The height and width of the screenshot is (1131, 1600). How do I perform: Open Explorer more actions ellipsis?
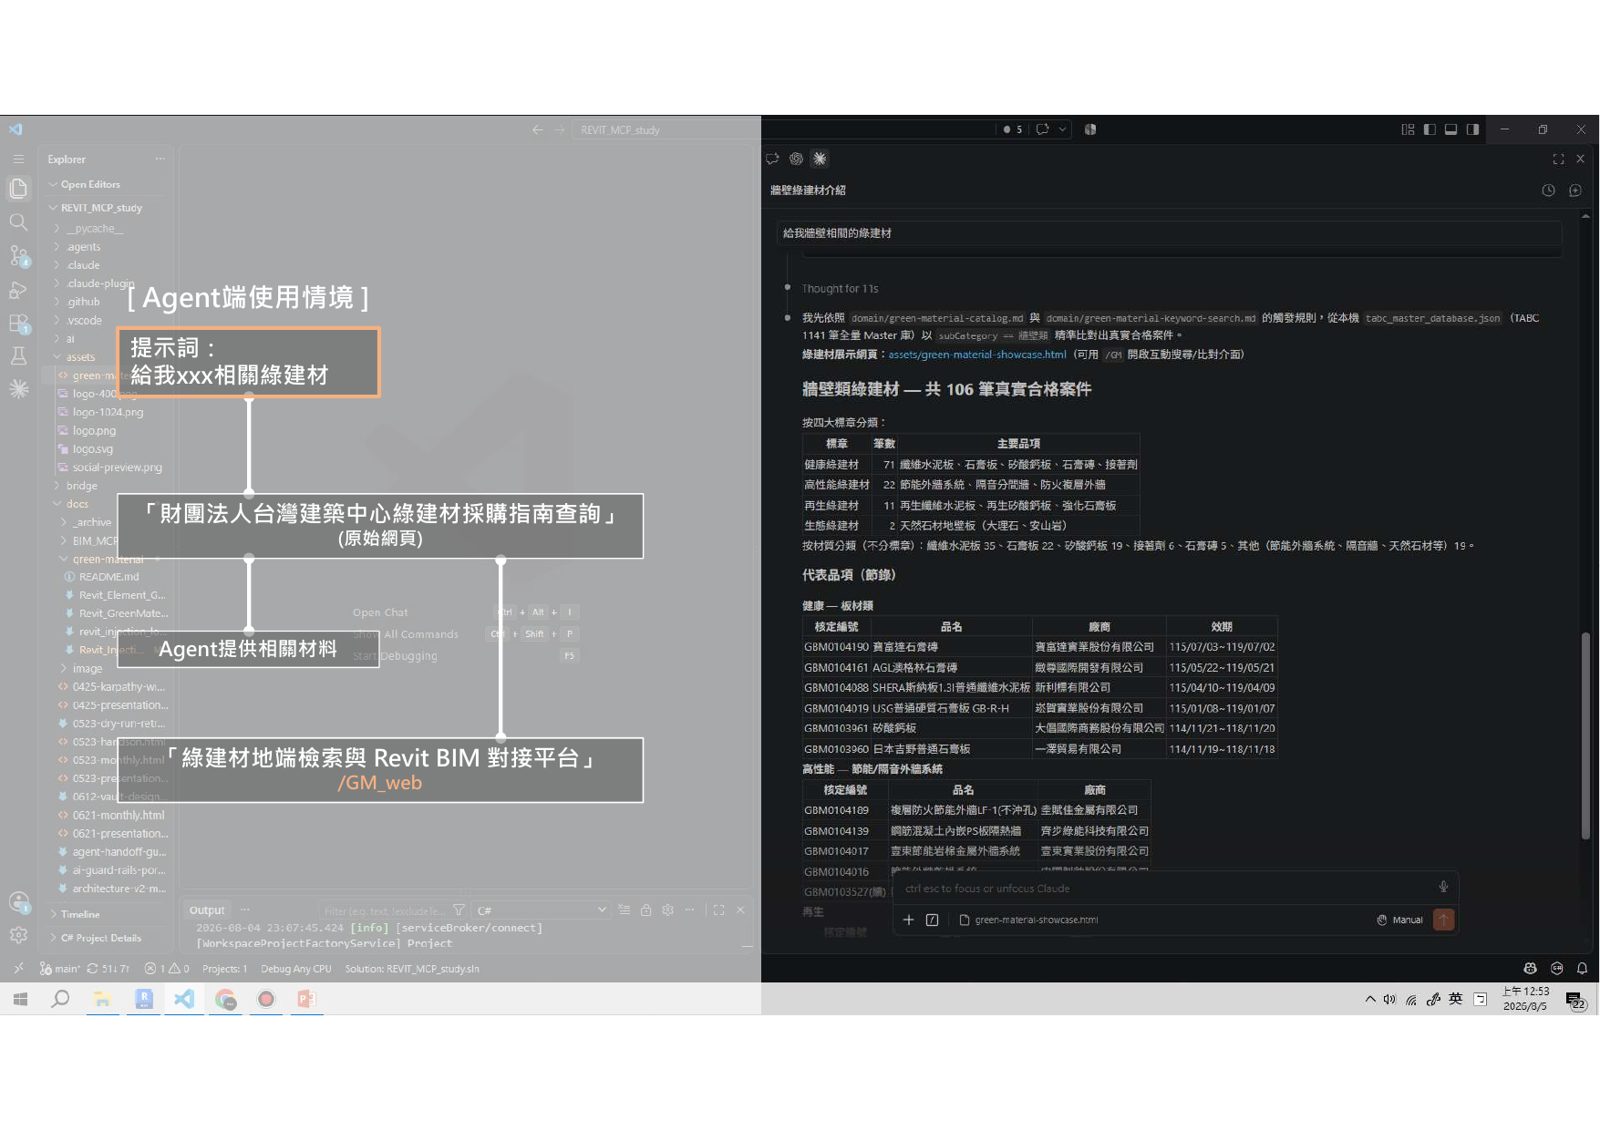pos(160,159)
